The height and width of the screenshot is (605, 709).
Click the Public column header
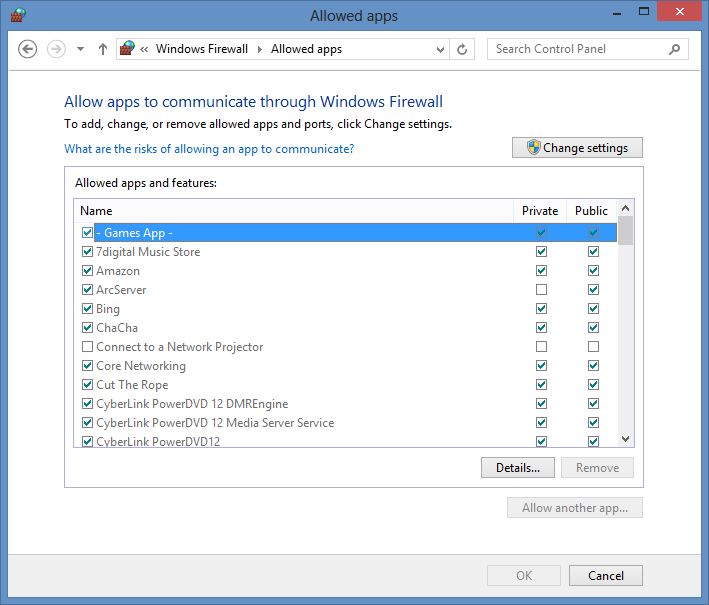[591, 211]
